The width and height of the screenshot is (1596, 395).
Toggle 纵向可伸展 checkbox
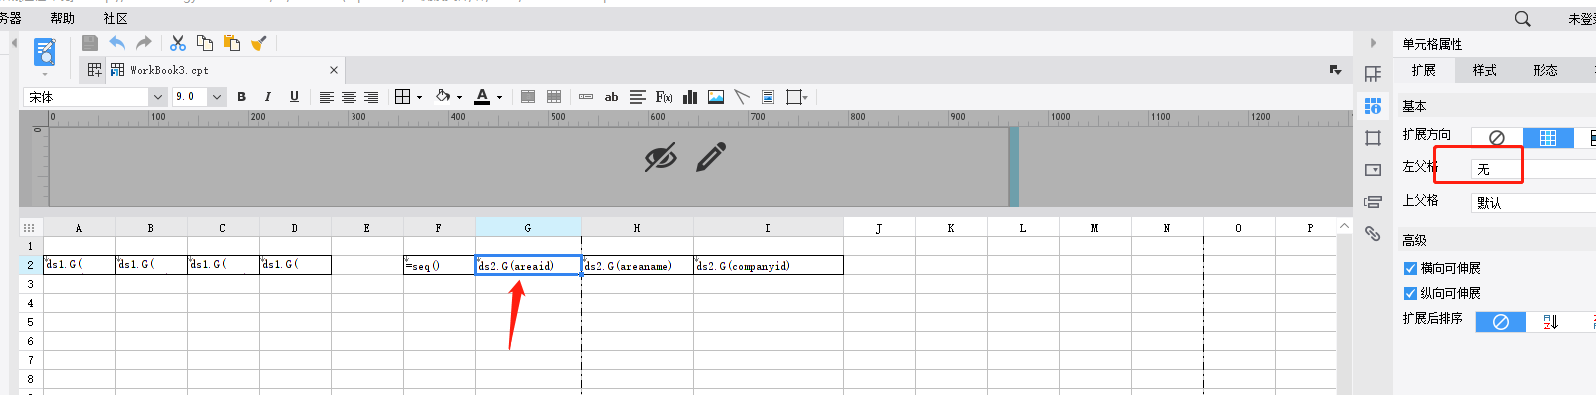coord(1411,293)
